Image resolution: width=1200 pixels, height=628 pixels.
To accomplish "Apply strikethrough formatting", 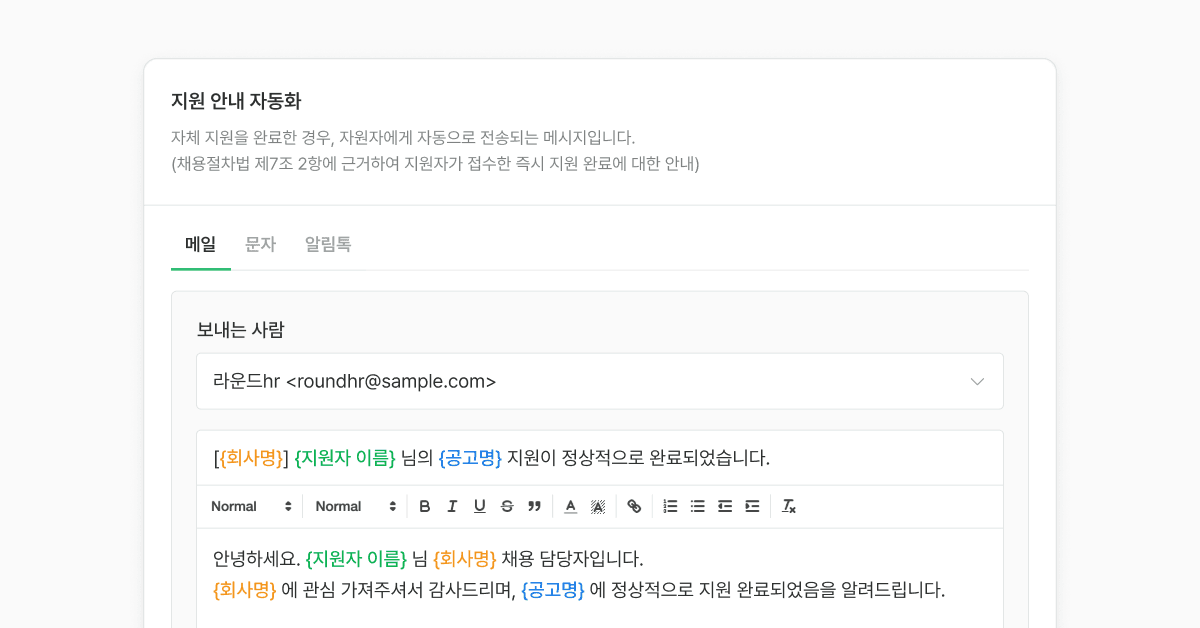I will point(507,506).
